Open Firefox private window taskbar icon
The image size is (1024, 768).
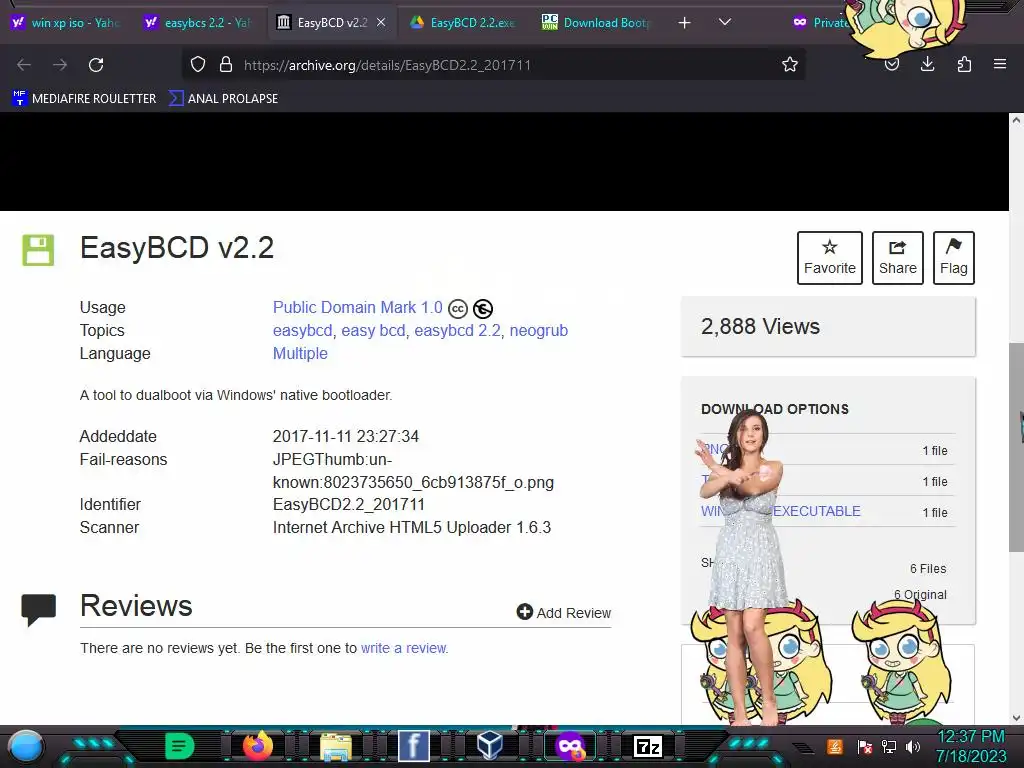pos(569,746)
